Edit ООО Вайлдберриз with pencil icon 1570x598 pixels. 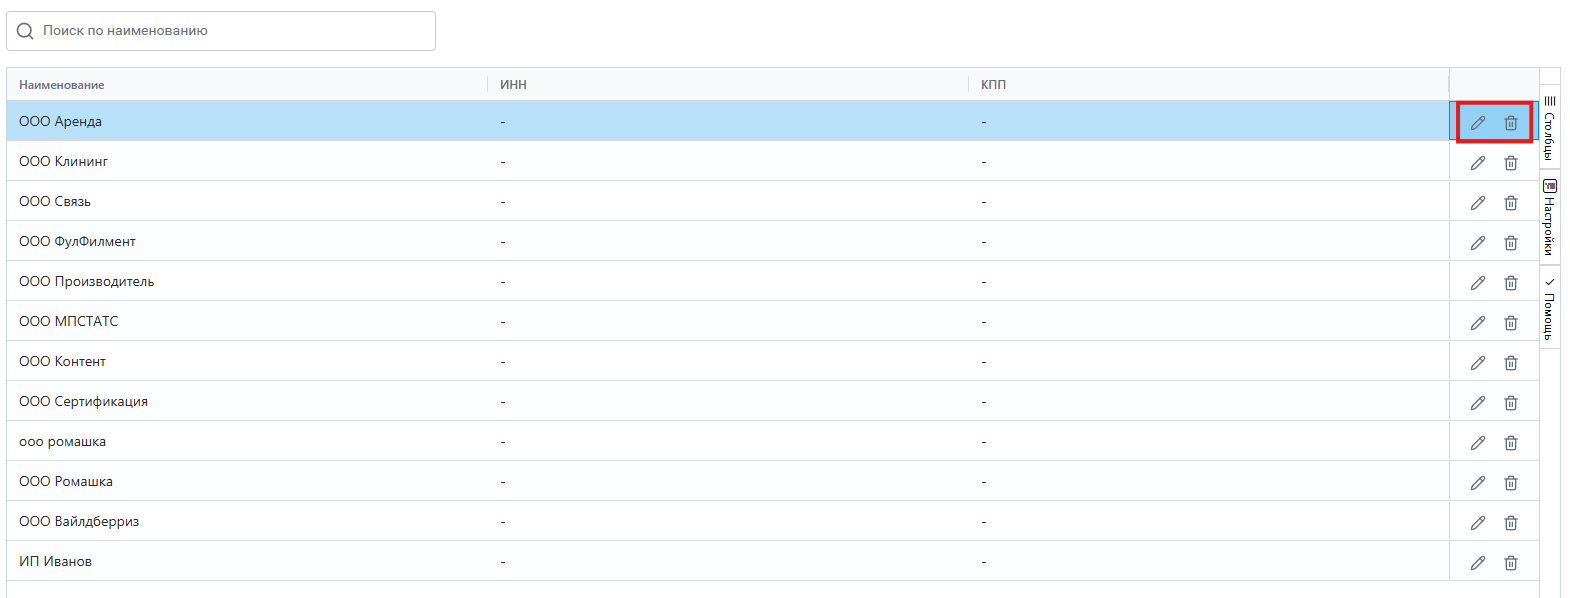[1478, 523]
